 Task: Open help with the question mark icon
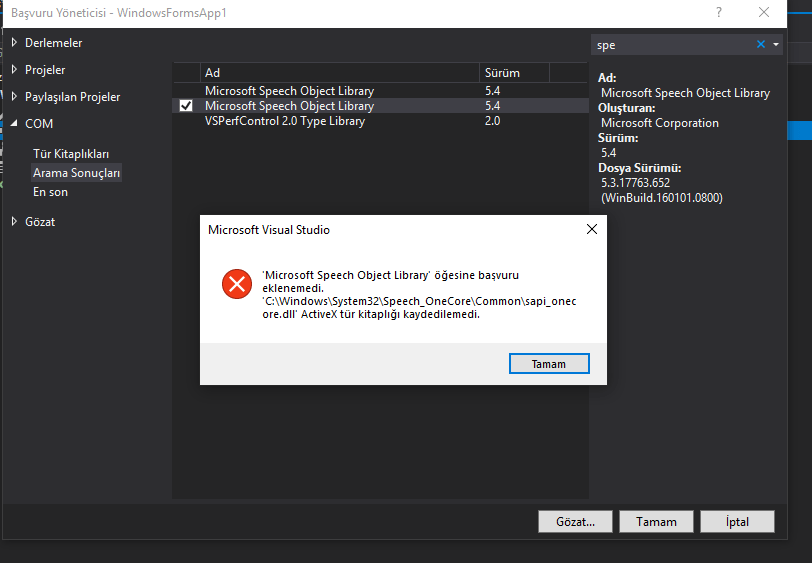[719, 12]
